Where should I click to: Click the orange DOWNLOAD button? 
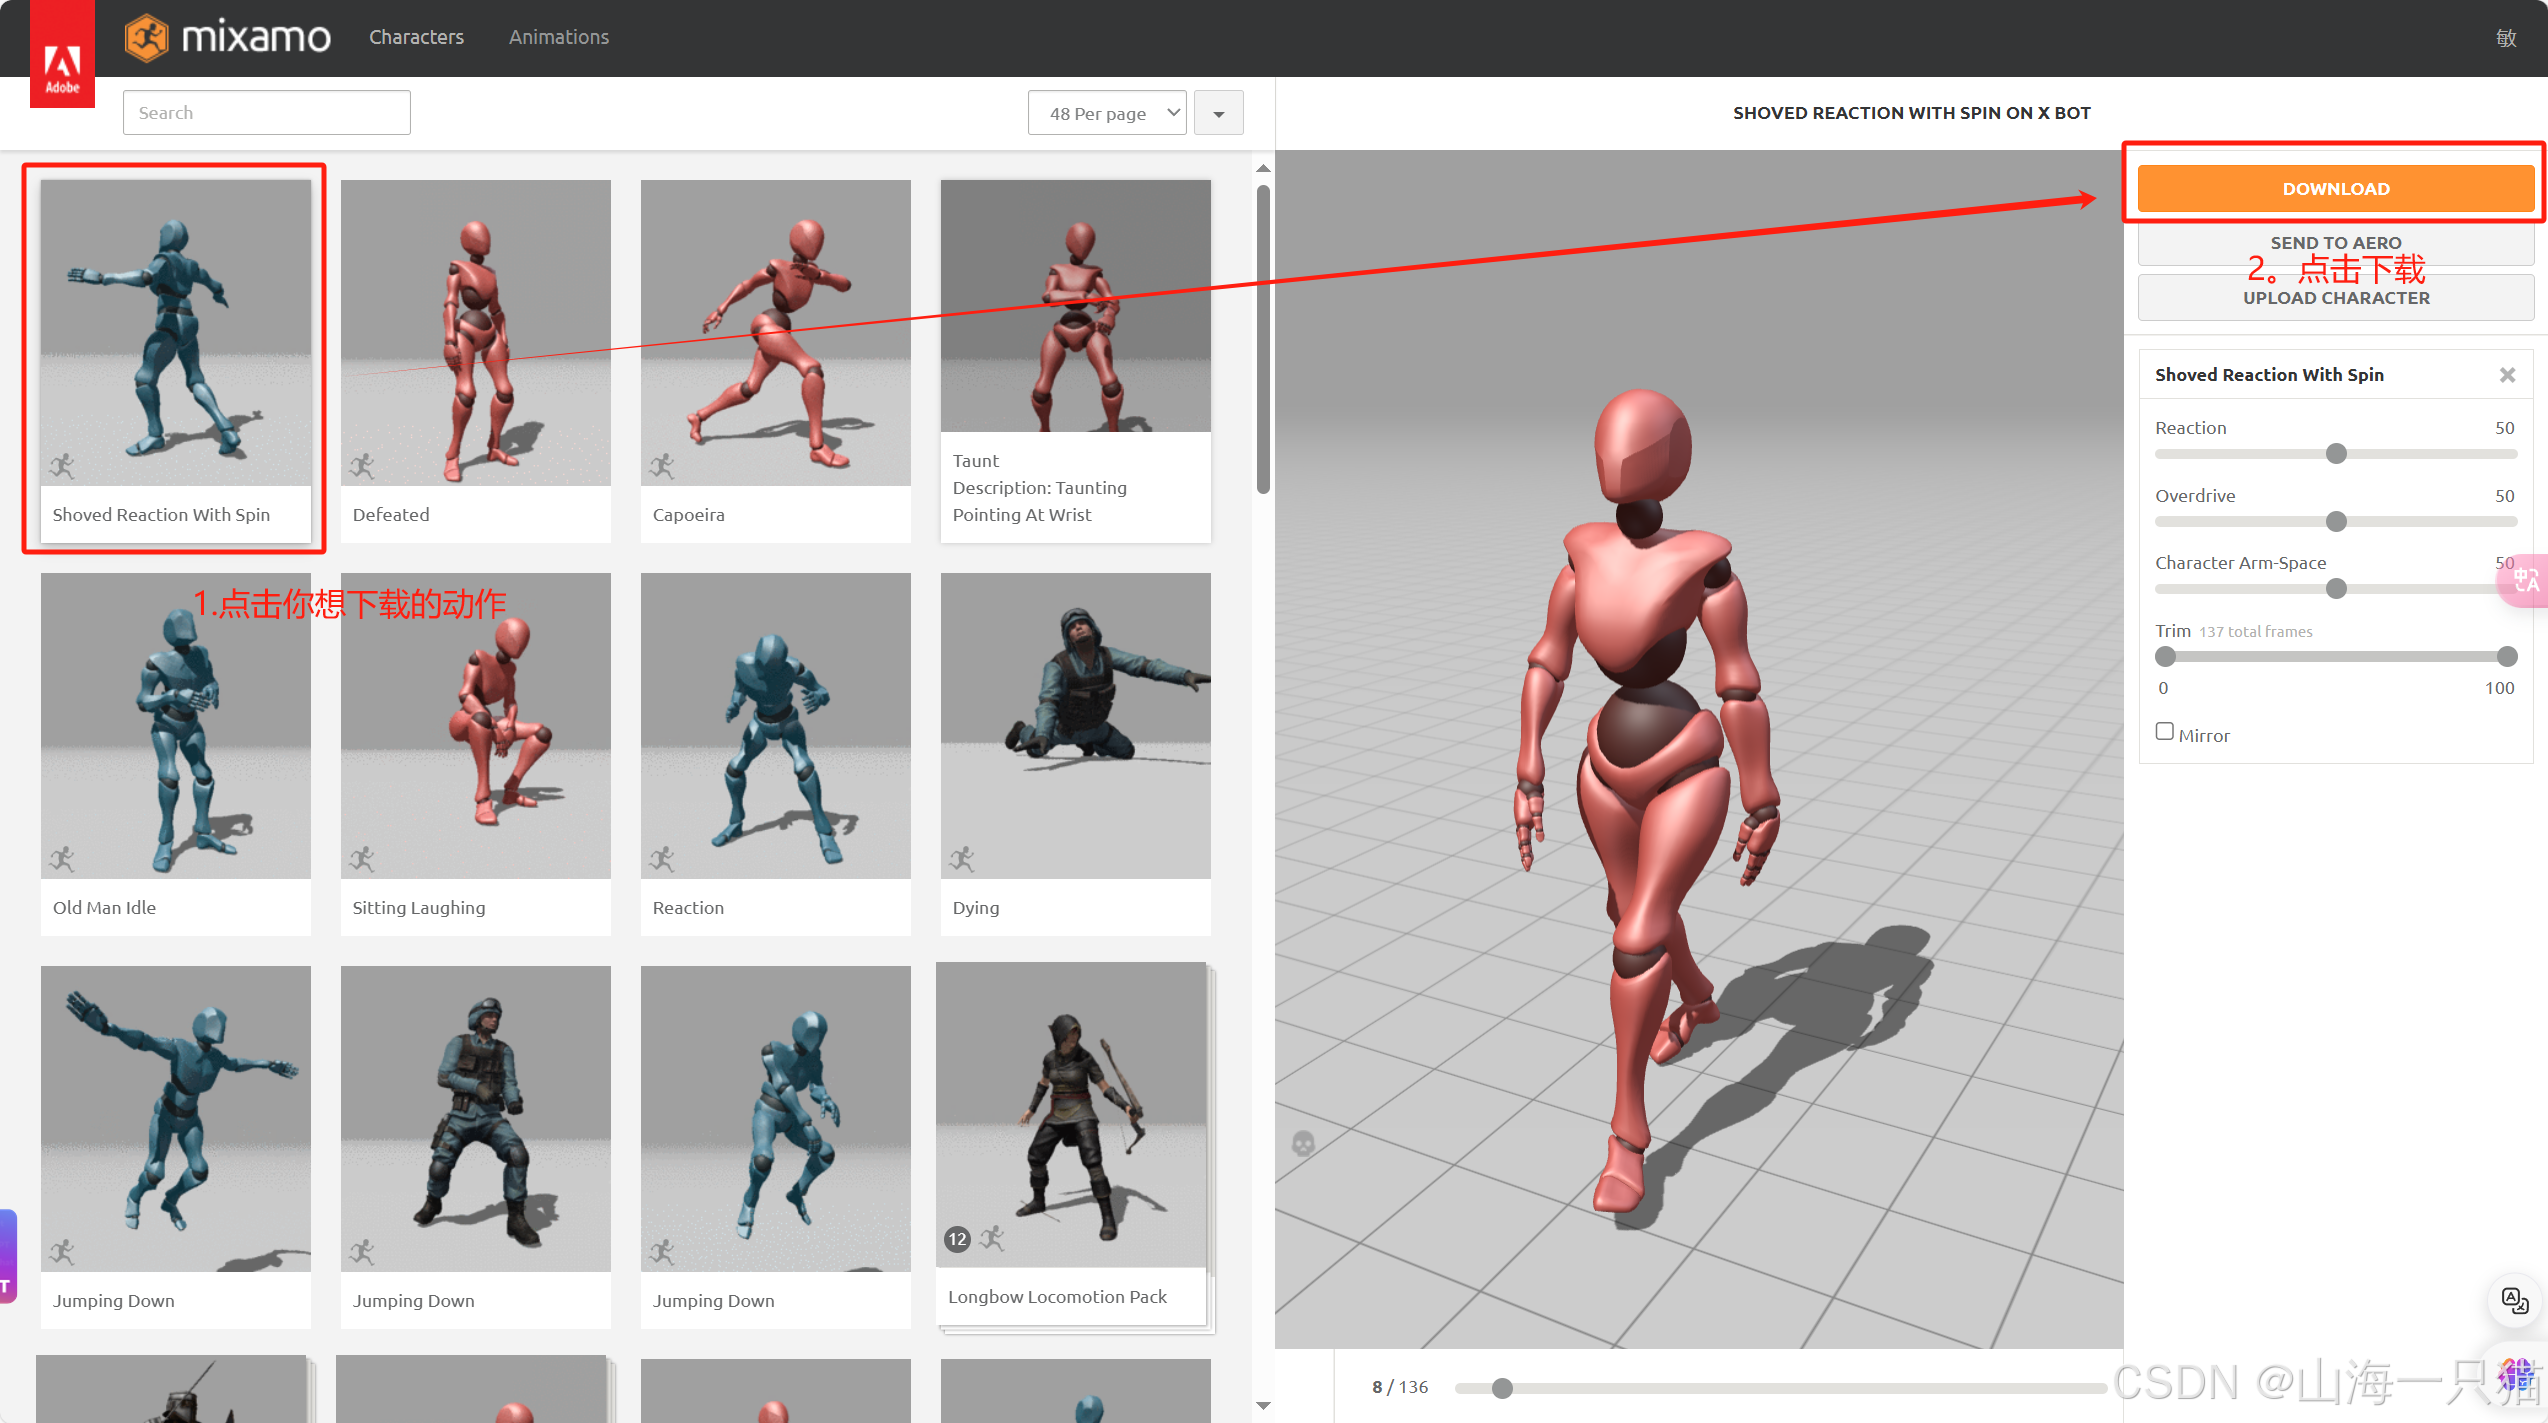click(2336, 189)
